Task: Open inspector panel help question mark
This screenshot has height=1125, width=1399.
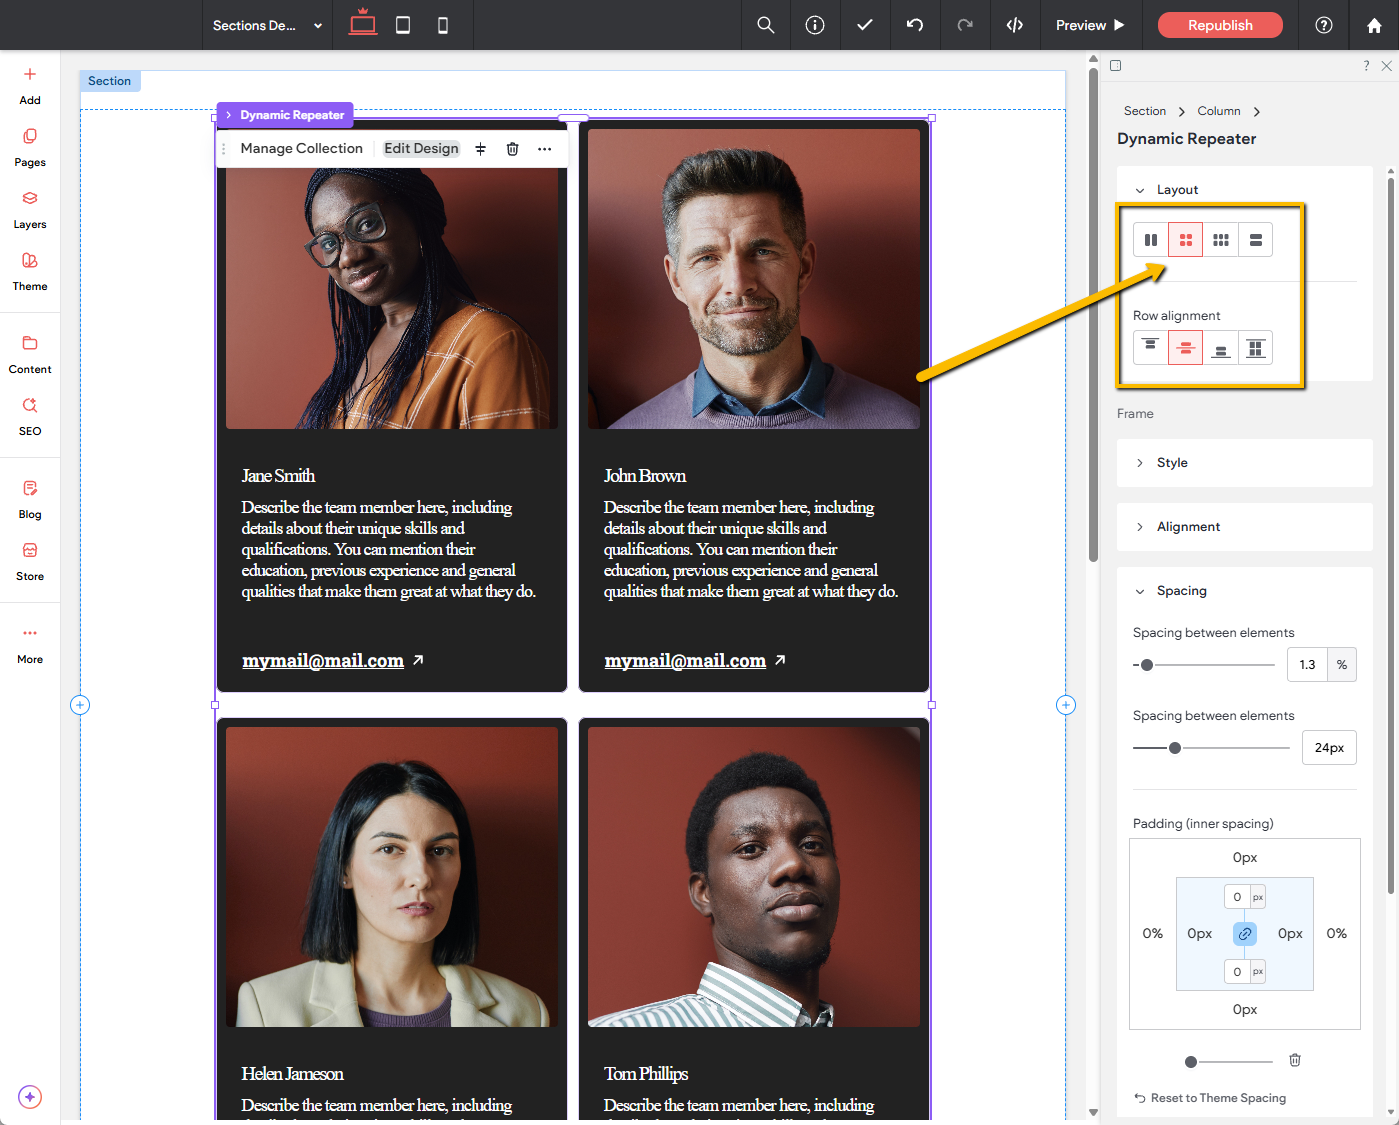Action: 1366,66
